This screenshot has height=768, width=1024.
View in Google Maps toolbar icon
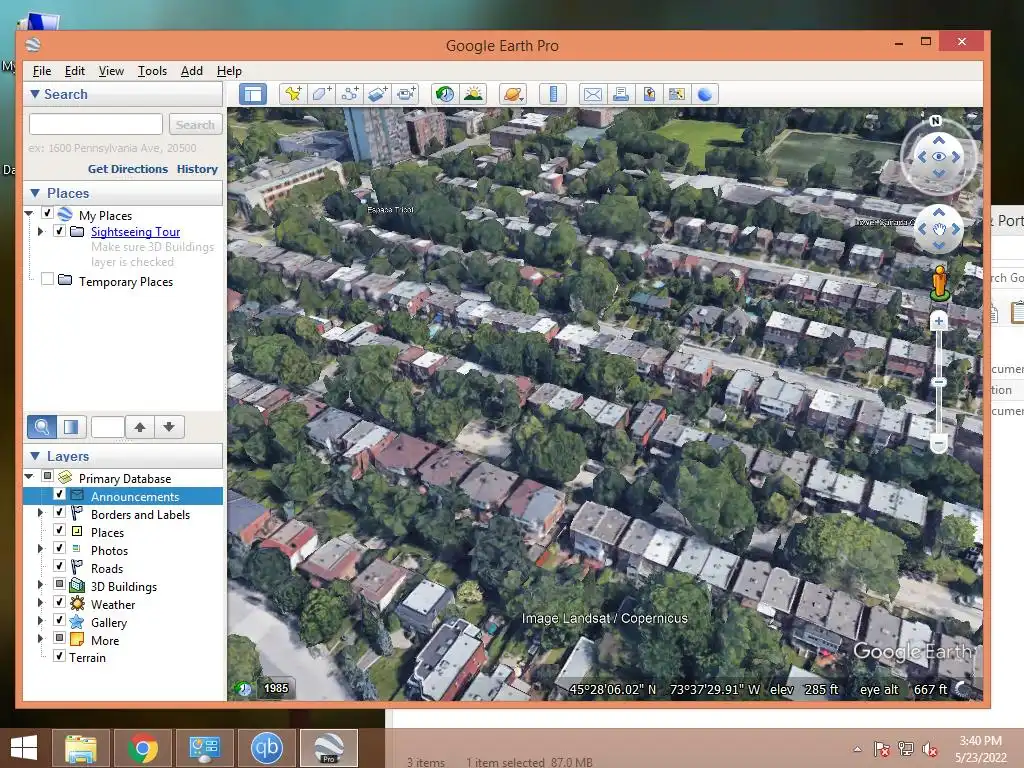pos(677,94)
